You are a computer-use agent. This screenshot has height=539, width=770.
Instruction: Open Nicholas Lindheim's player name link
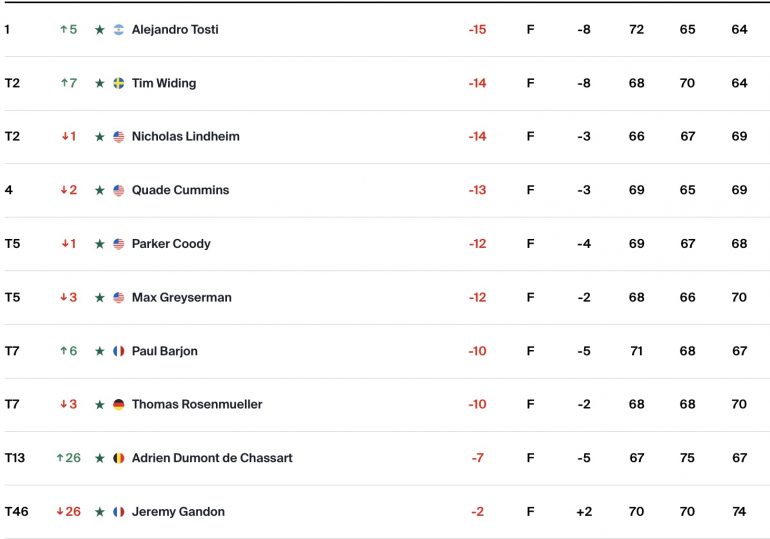point(186,136)
